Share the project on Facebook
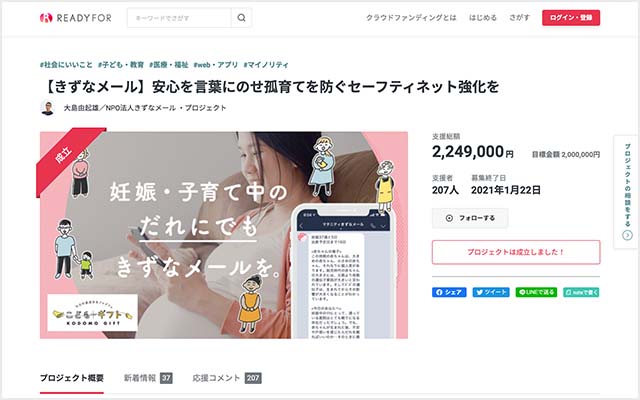The width and height of the screenshot is (640, 400). pyautogui.click(x=449, y=292)
